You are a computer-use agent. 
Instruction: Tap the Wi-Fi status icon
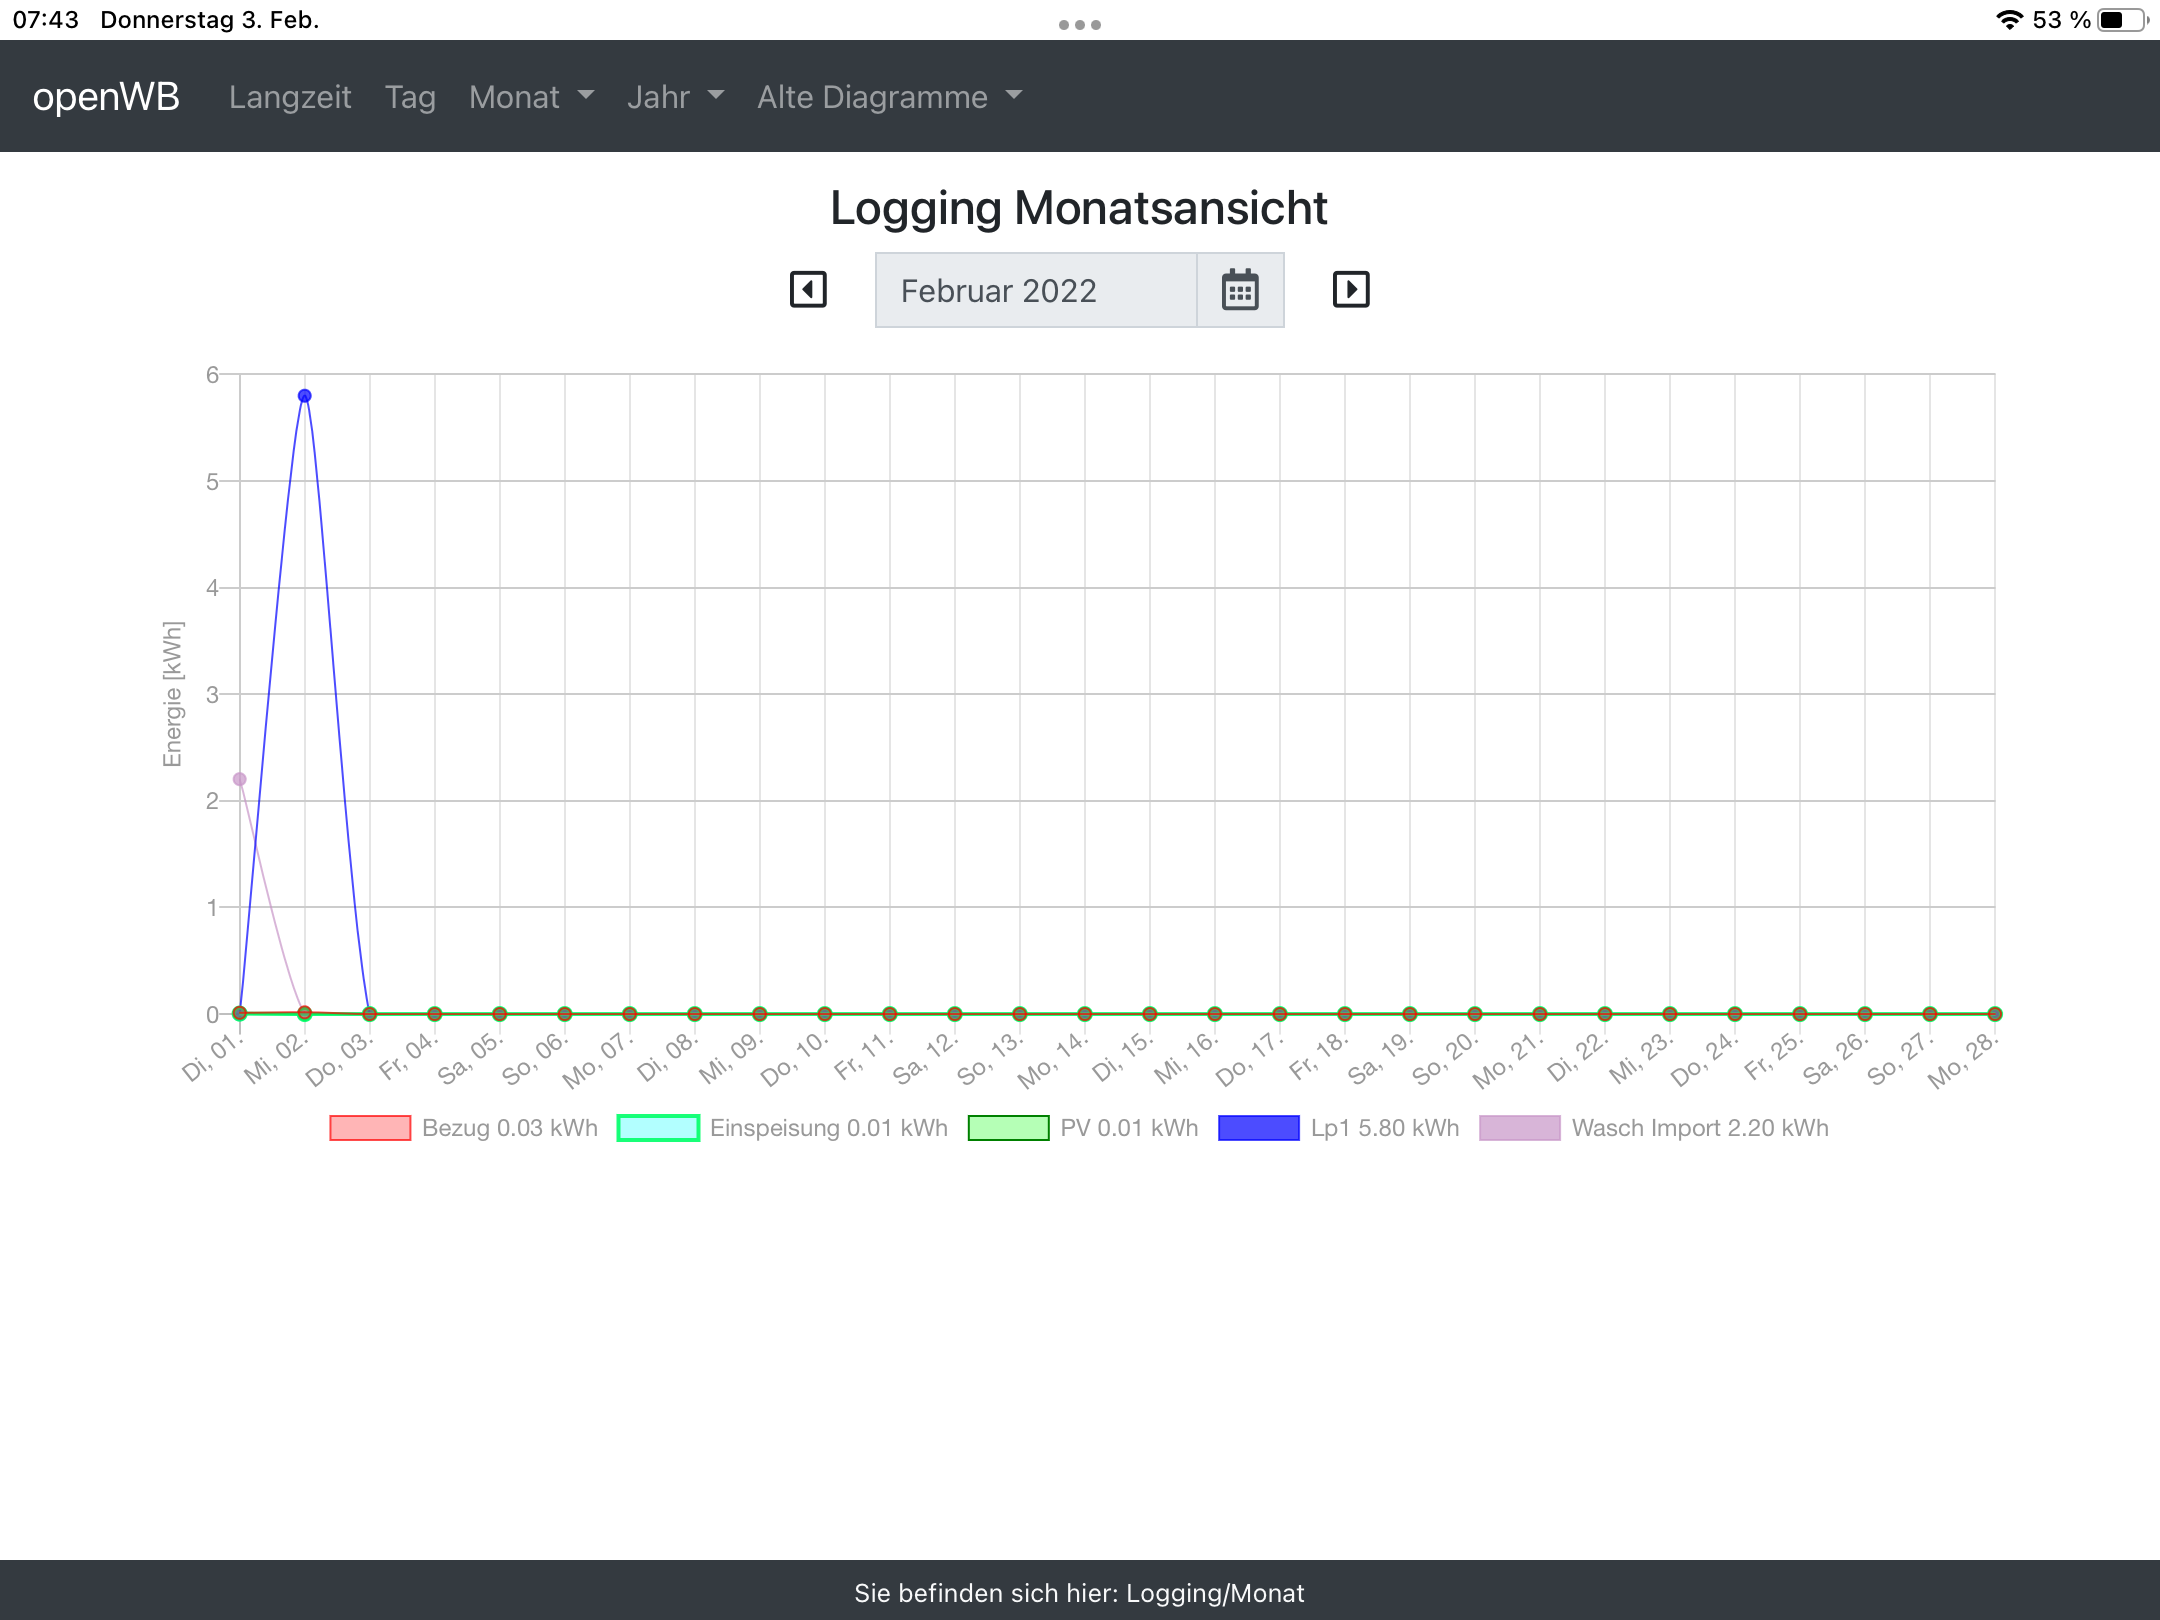tap(2009, 20)
